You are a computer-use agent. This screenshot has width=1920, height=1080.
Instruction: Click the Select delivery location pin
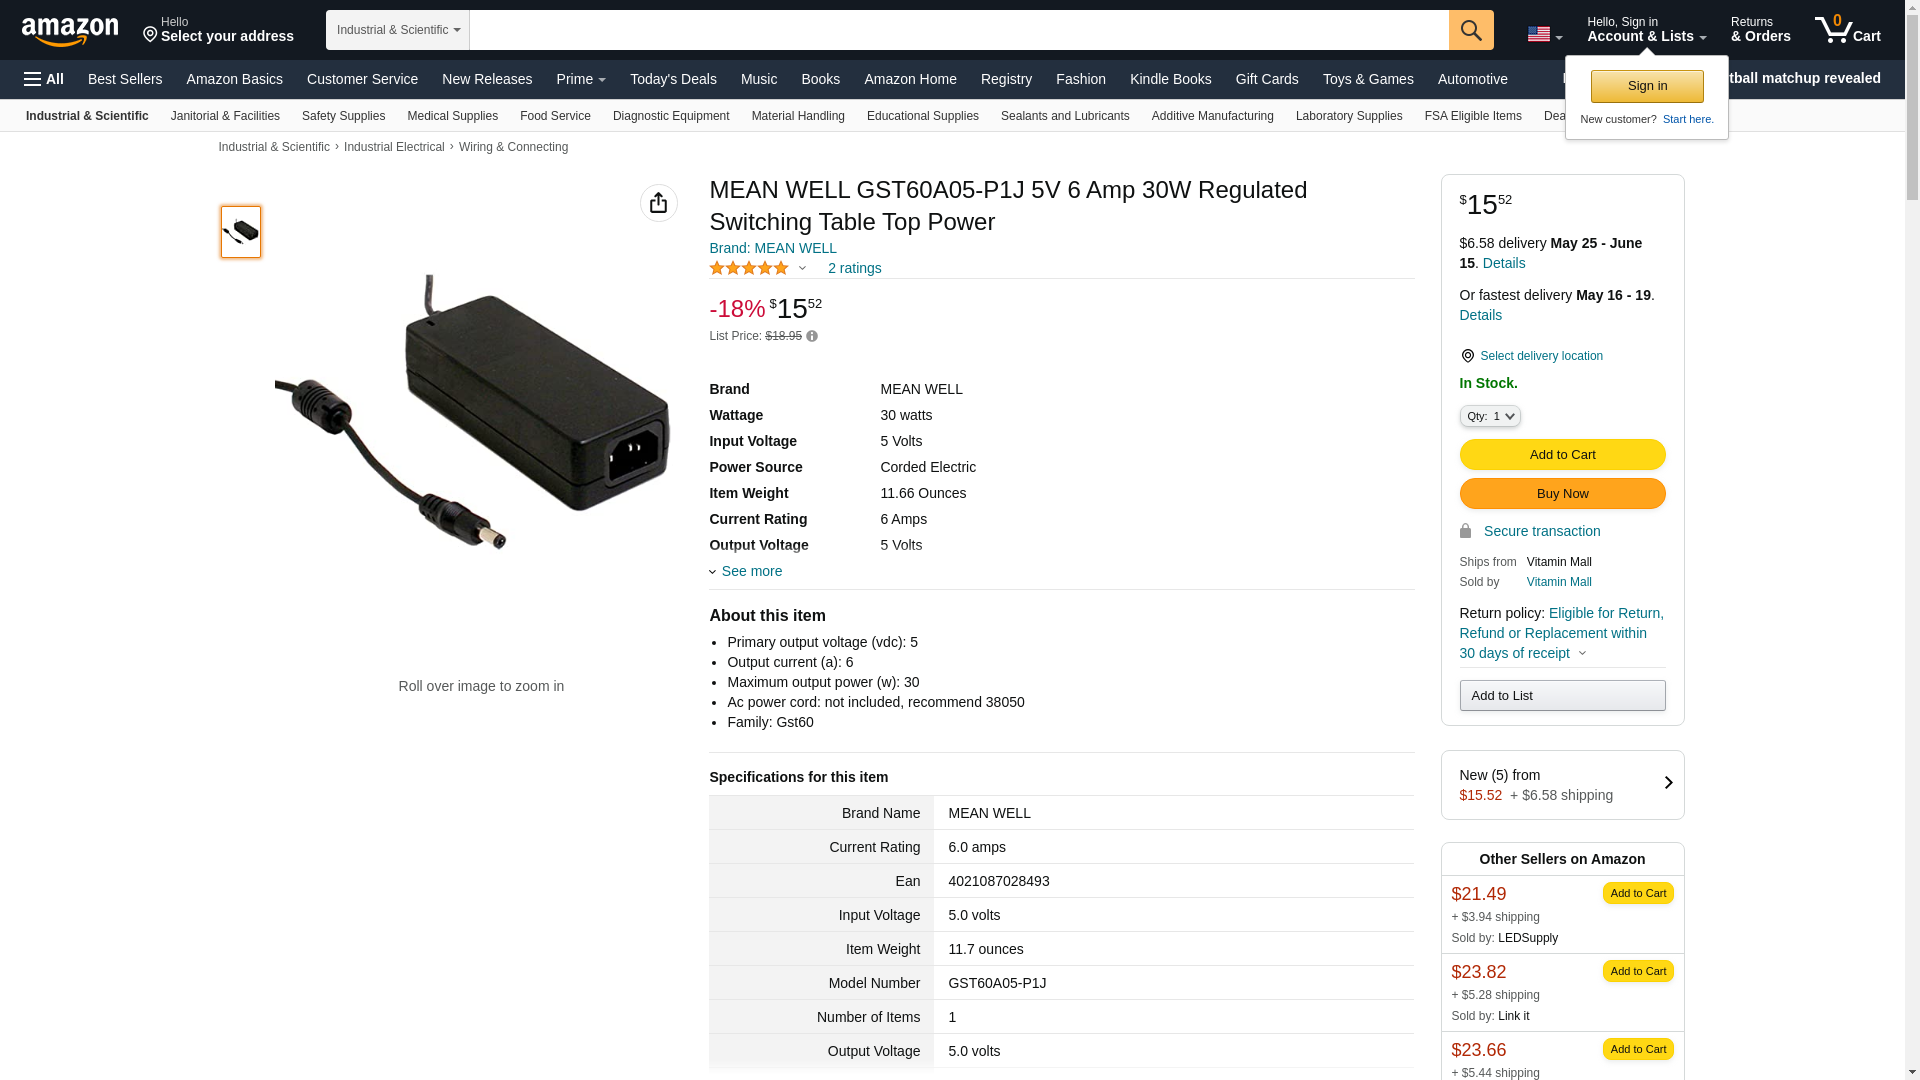click(x=1467, y=356)
